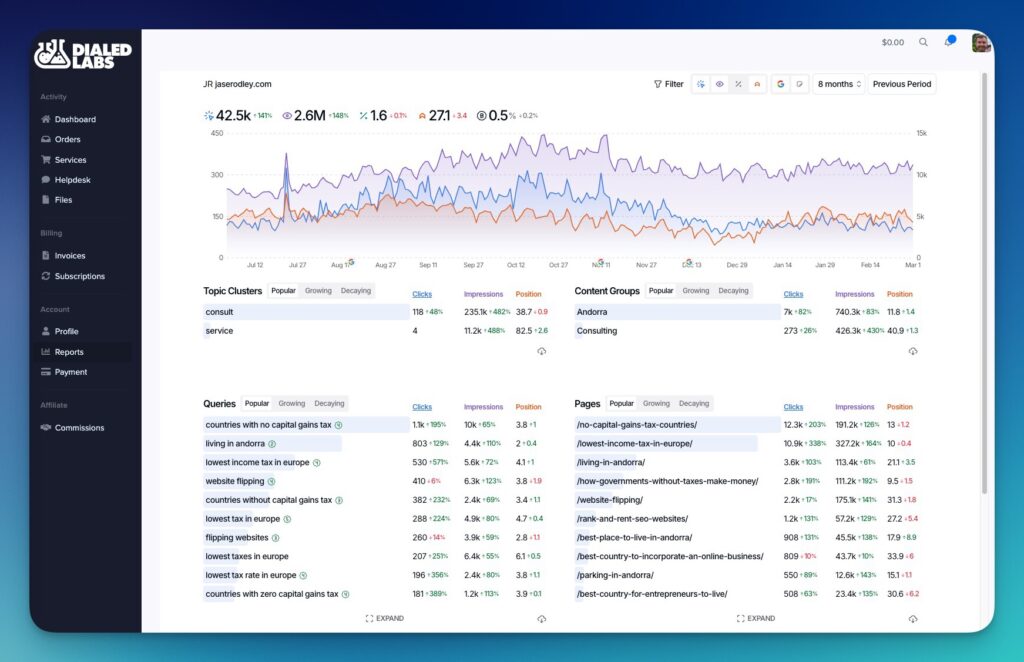Click the Profile person icon in sidebar
Screen dimensions: 1024x662
click(46, 332)
